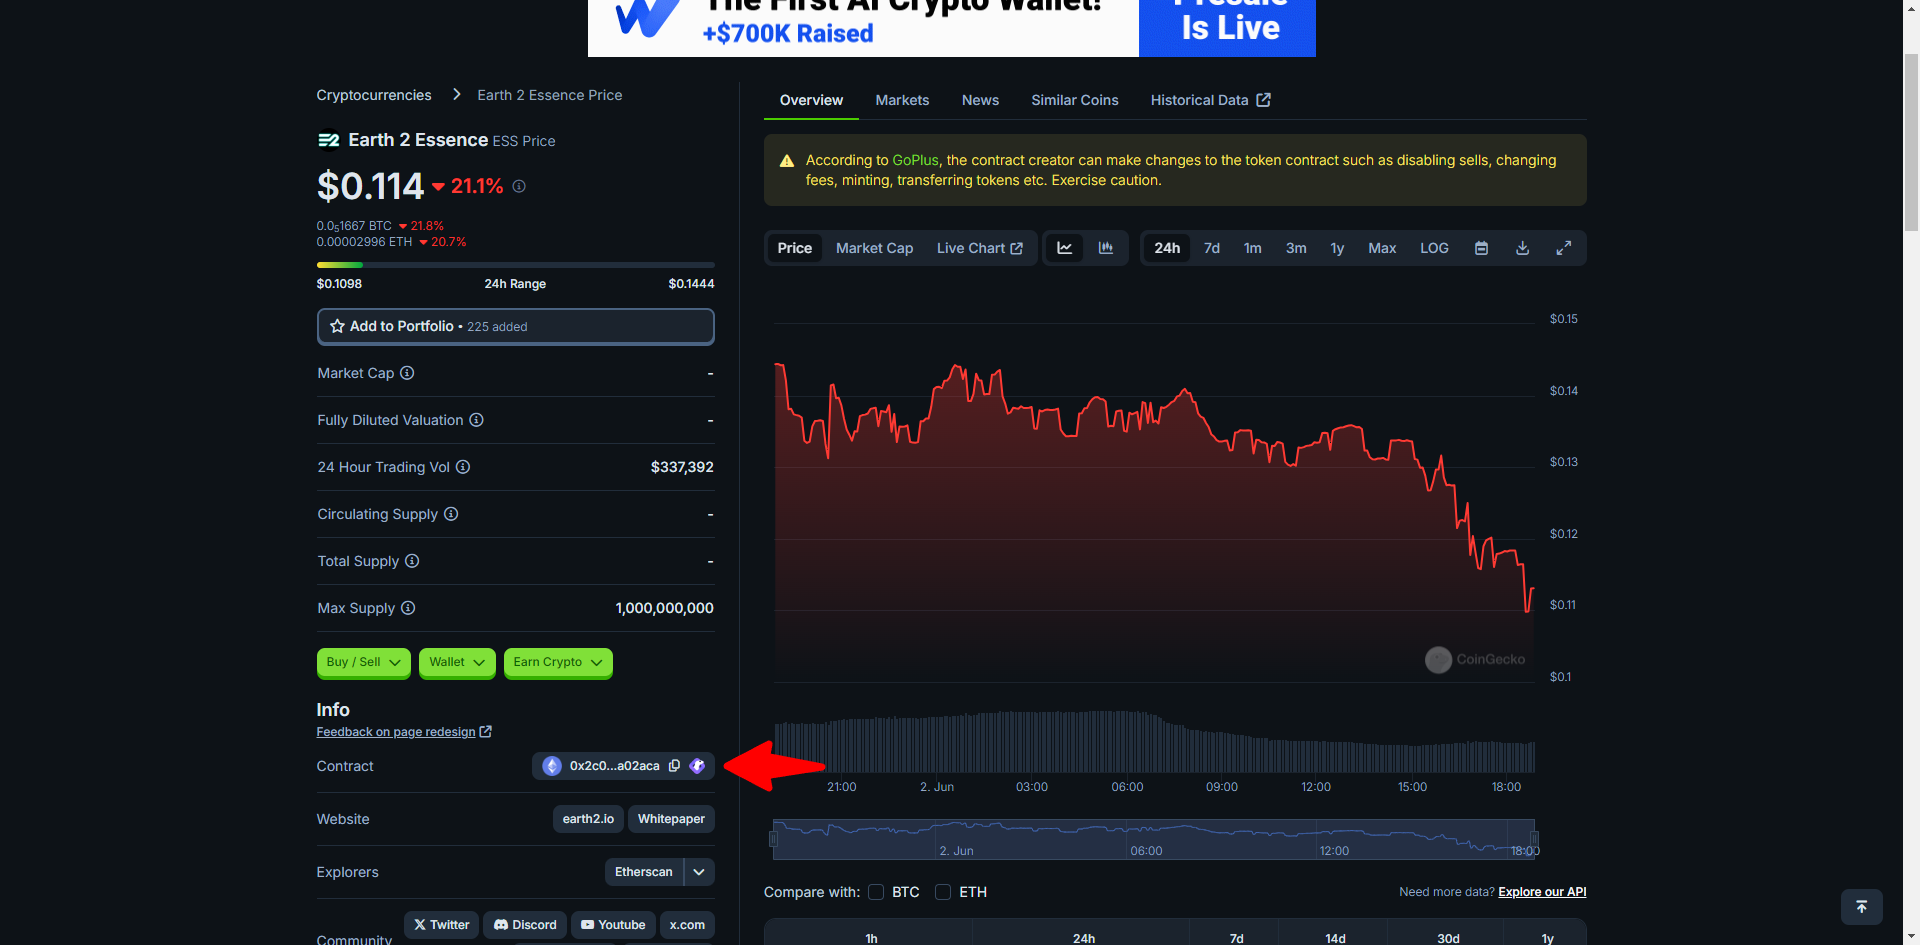Select 7d chart timeframe
Viewport: 1920px width, 945px height.
click(1212, 248)
